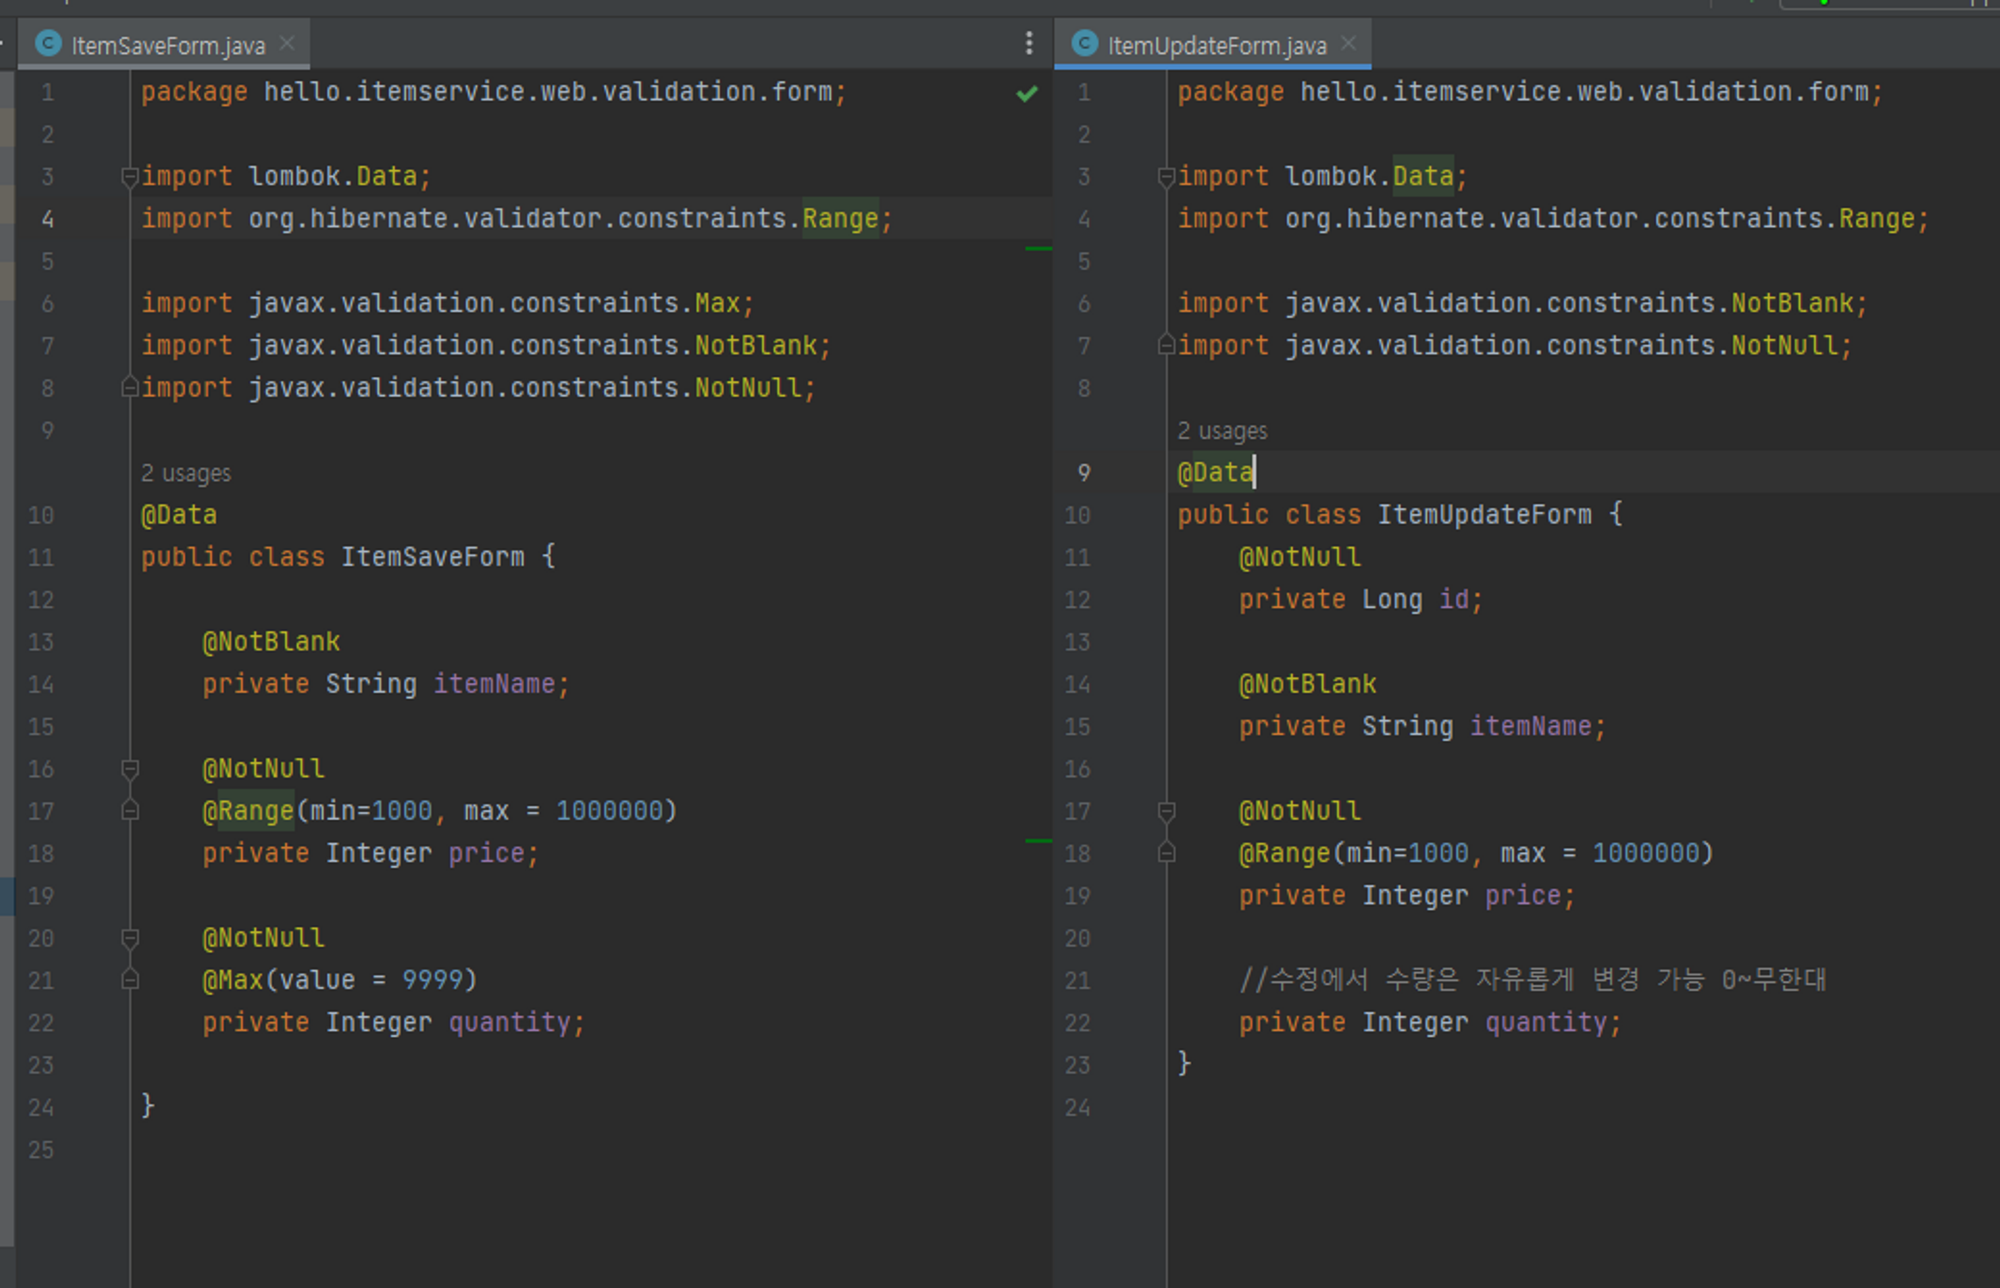Switch to ItemSaveForm.java tab
Viewport: 2000px width, 1288px height.
click(x=168, y=45)
